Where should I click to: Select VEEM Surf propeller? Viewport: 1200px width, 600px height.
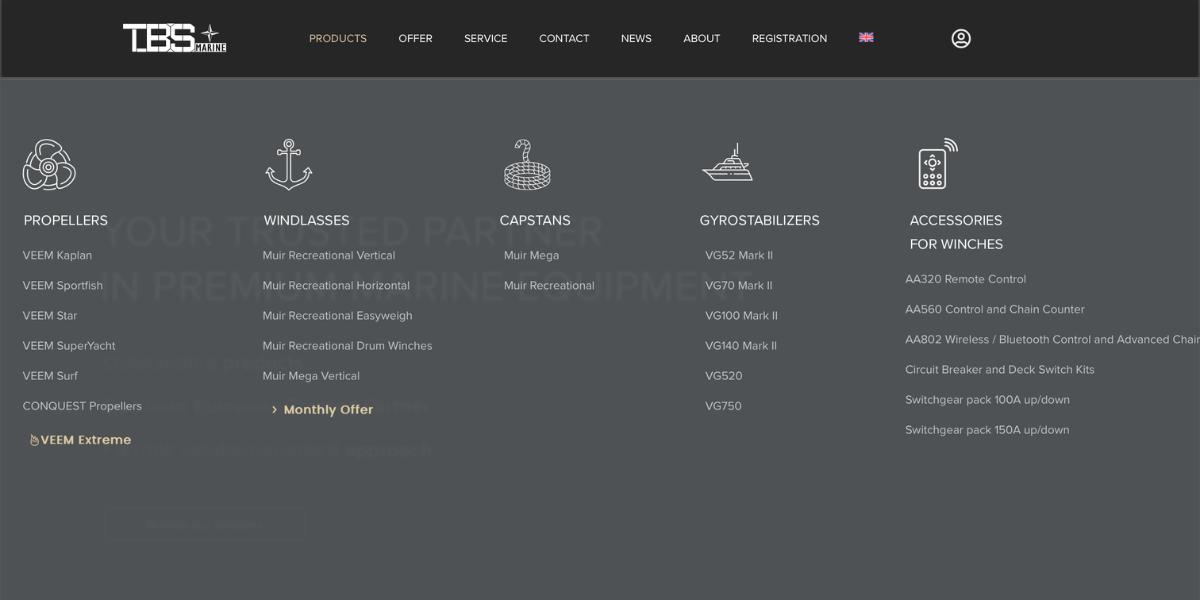50,375
